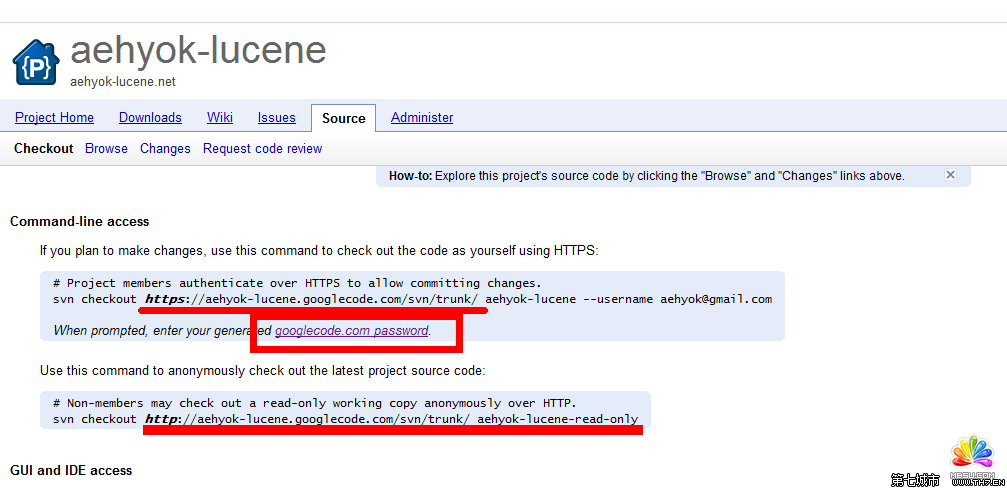Click the GUI and IDE access heading
Screen dimensions: 1007x489
[x=71, y=470]
